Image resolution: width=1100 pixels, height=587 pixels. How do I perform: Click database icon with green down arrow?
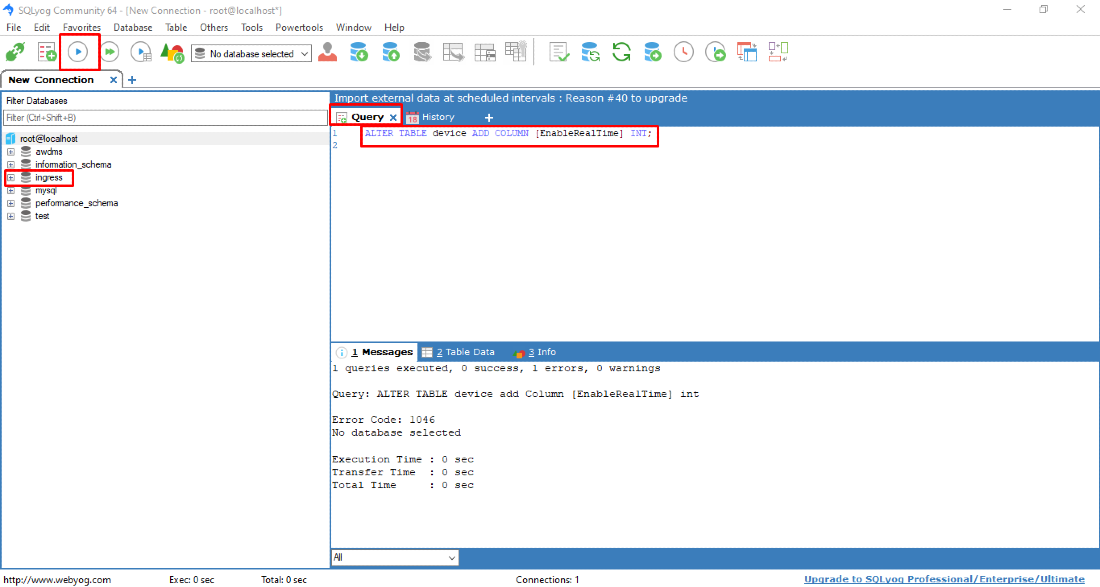359,52
